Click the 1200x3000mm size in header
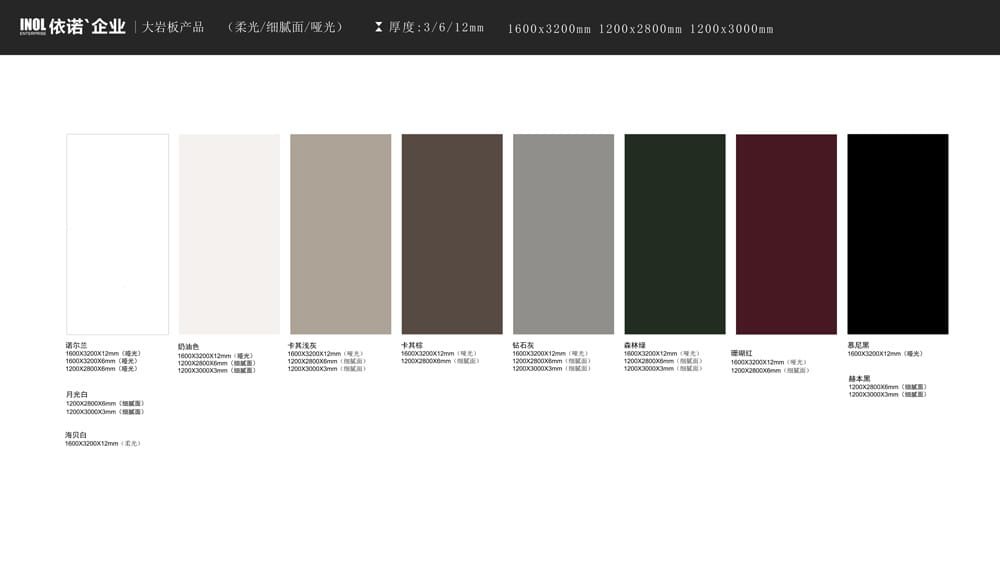 (731, 29)
